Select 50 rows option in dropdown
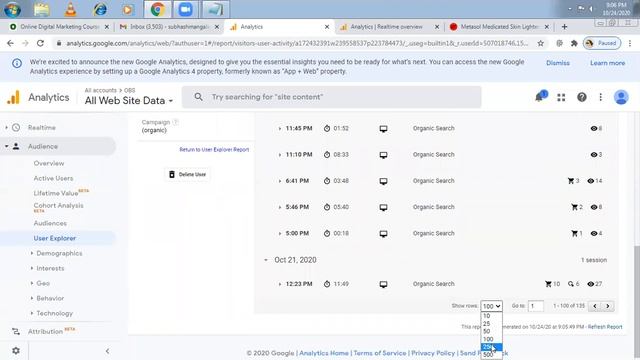Image resolution: width=640 pixels, height=360 pixels. 491,331
